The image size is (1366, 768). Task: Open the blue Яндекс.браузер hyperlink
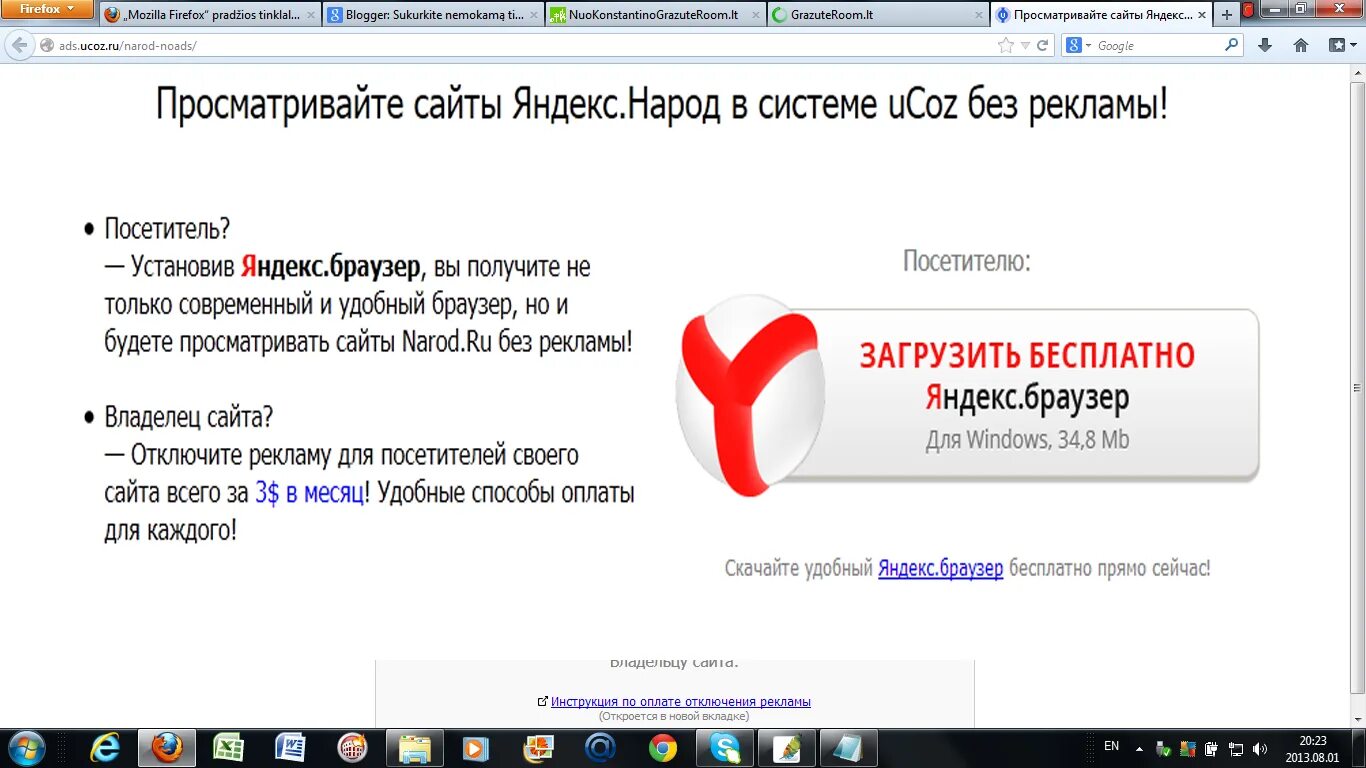[940, 568]
